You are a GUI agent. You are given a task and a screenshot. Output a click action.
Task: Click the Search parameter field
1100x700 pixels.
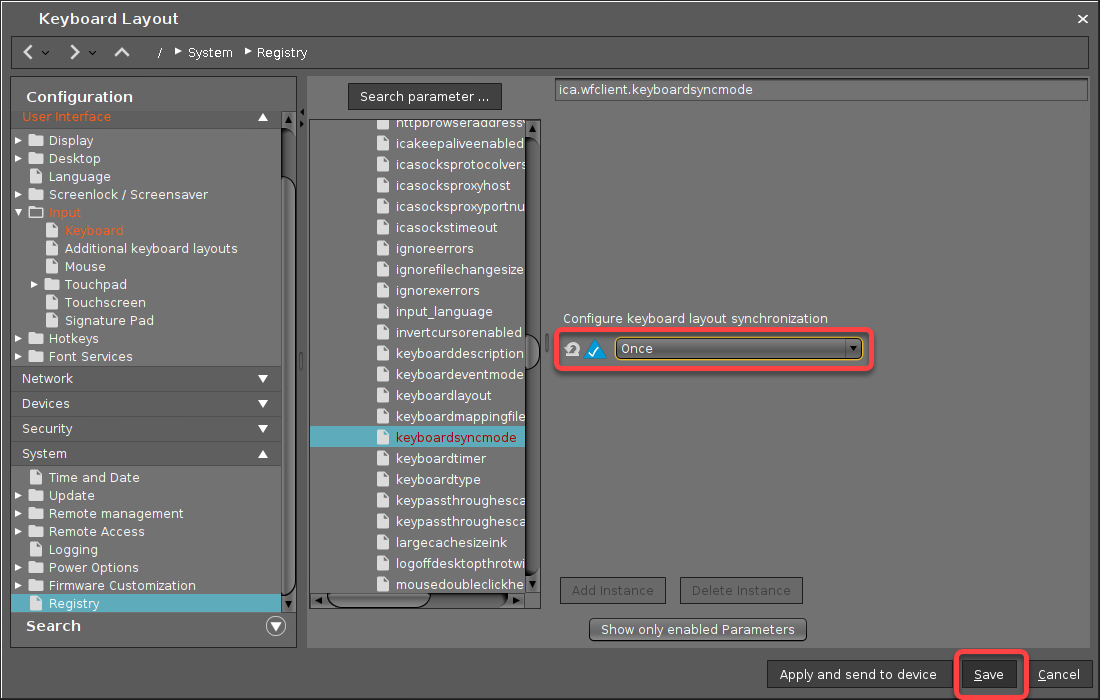tap(424, 96)
